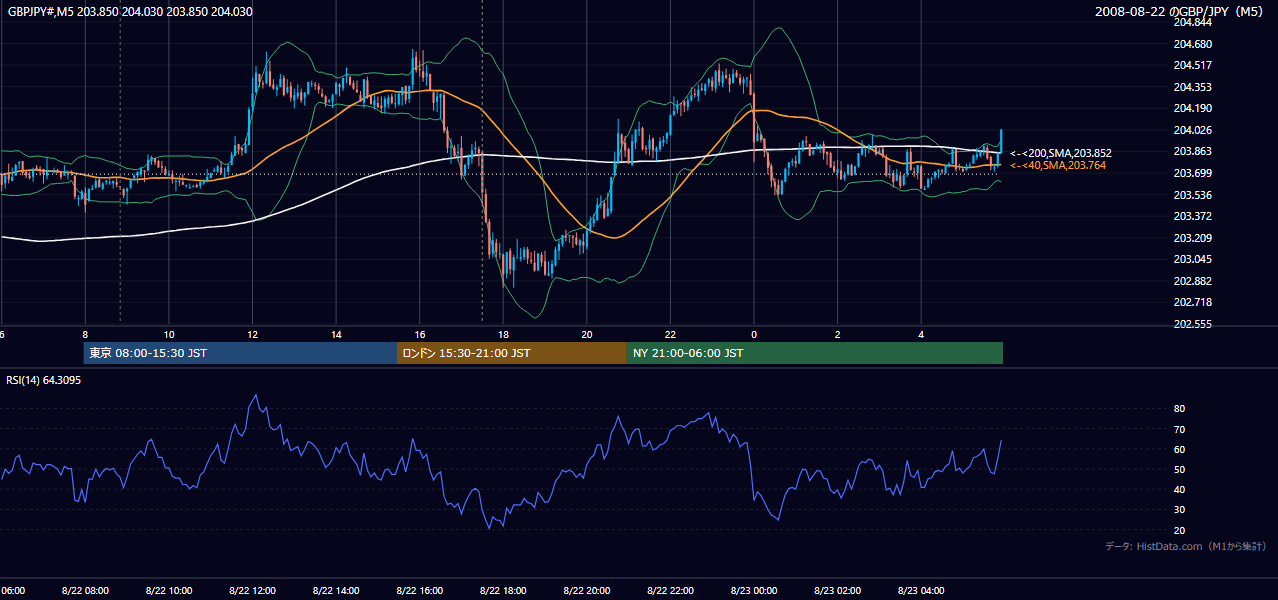Click hour label 14 under price chart
The image size is (1278, 600).
(337, 335)
